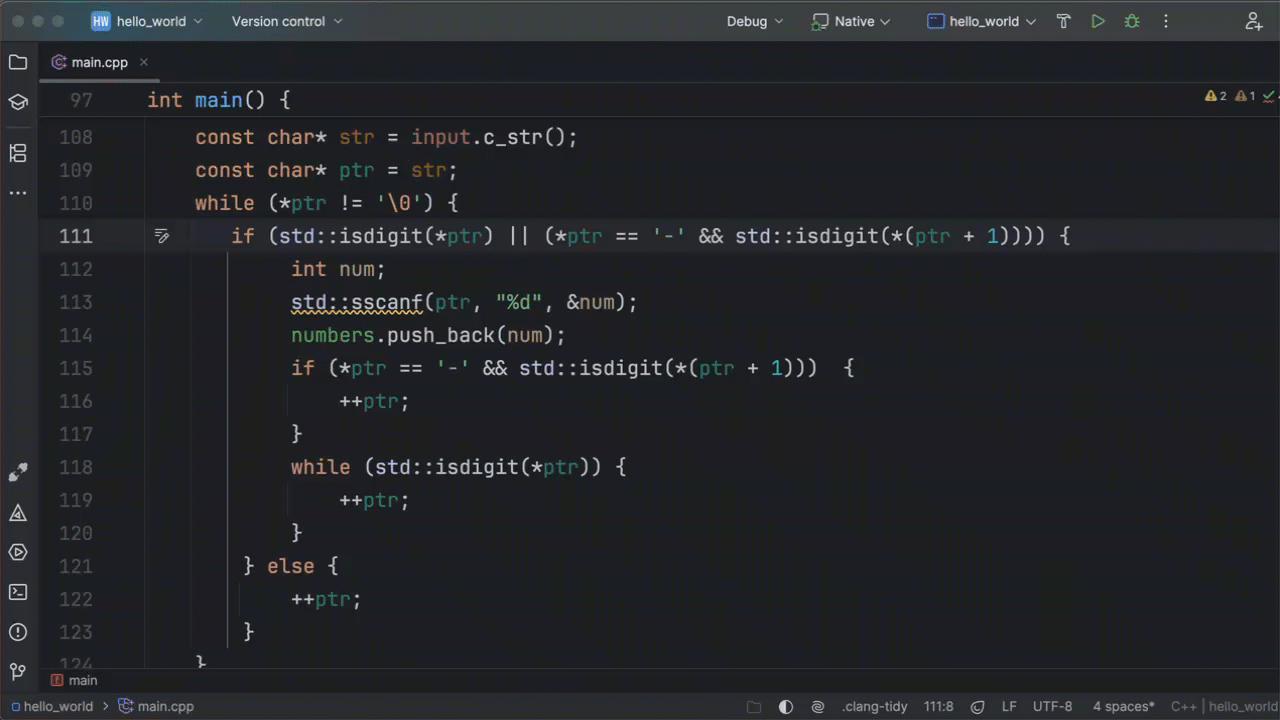
Task: Run the hello_world application with play icon
Action: 1097,21
